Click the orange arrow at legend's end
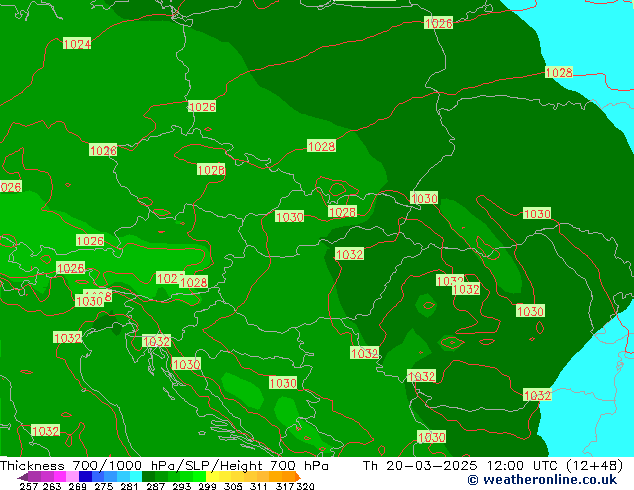This screenshot has height=490, width=634. click(298, 476)
